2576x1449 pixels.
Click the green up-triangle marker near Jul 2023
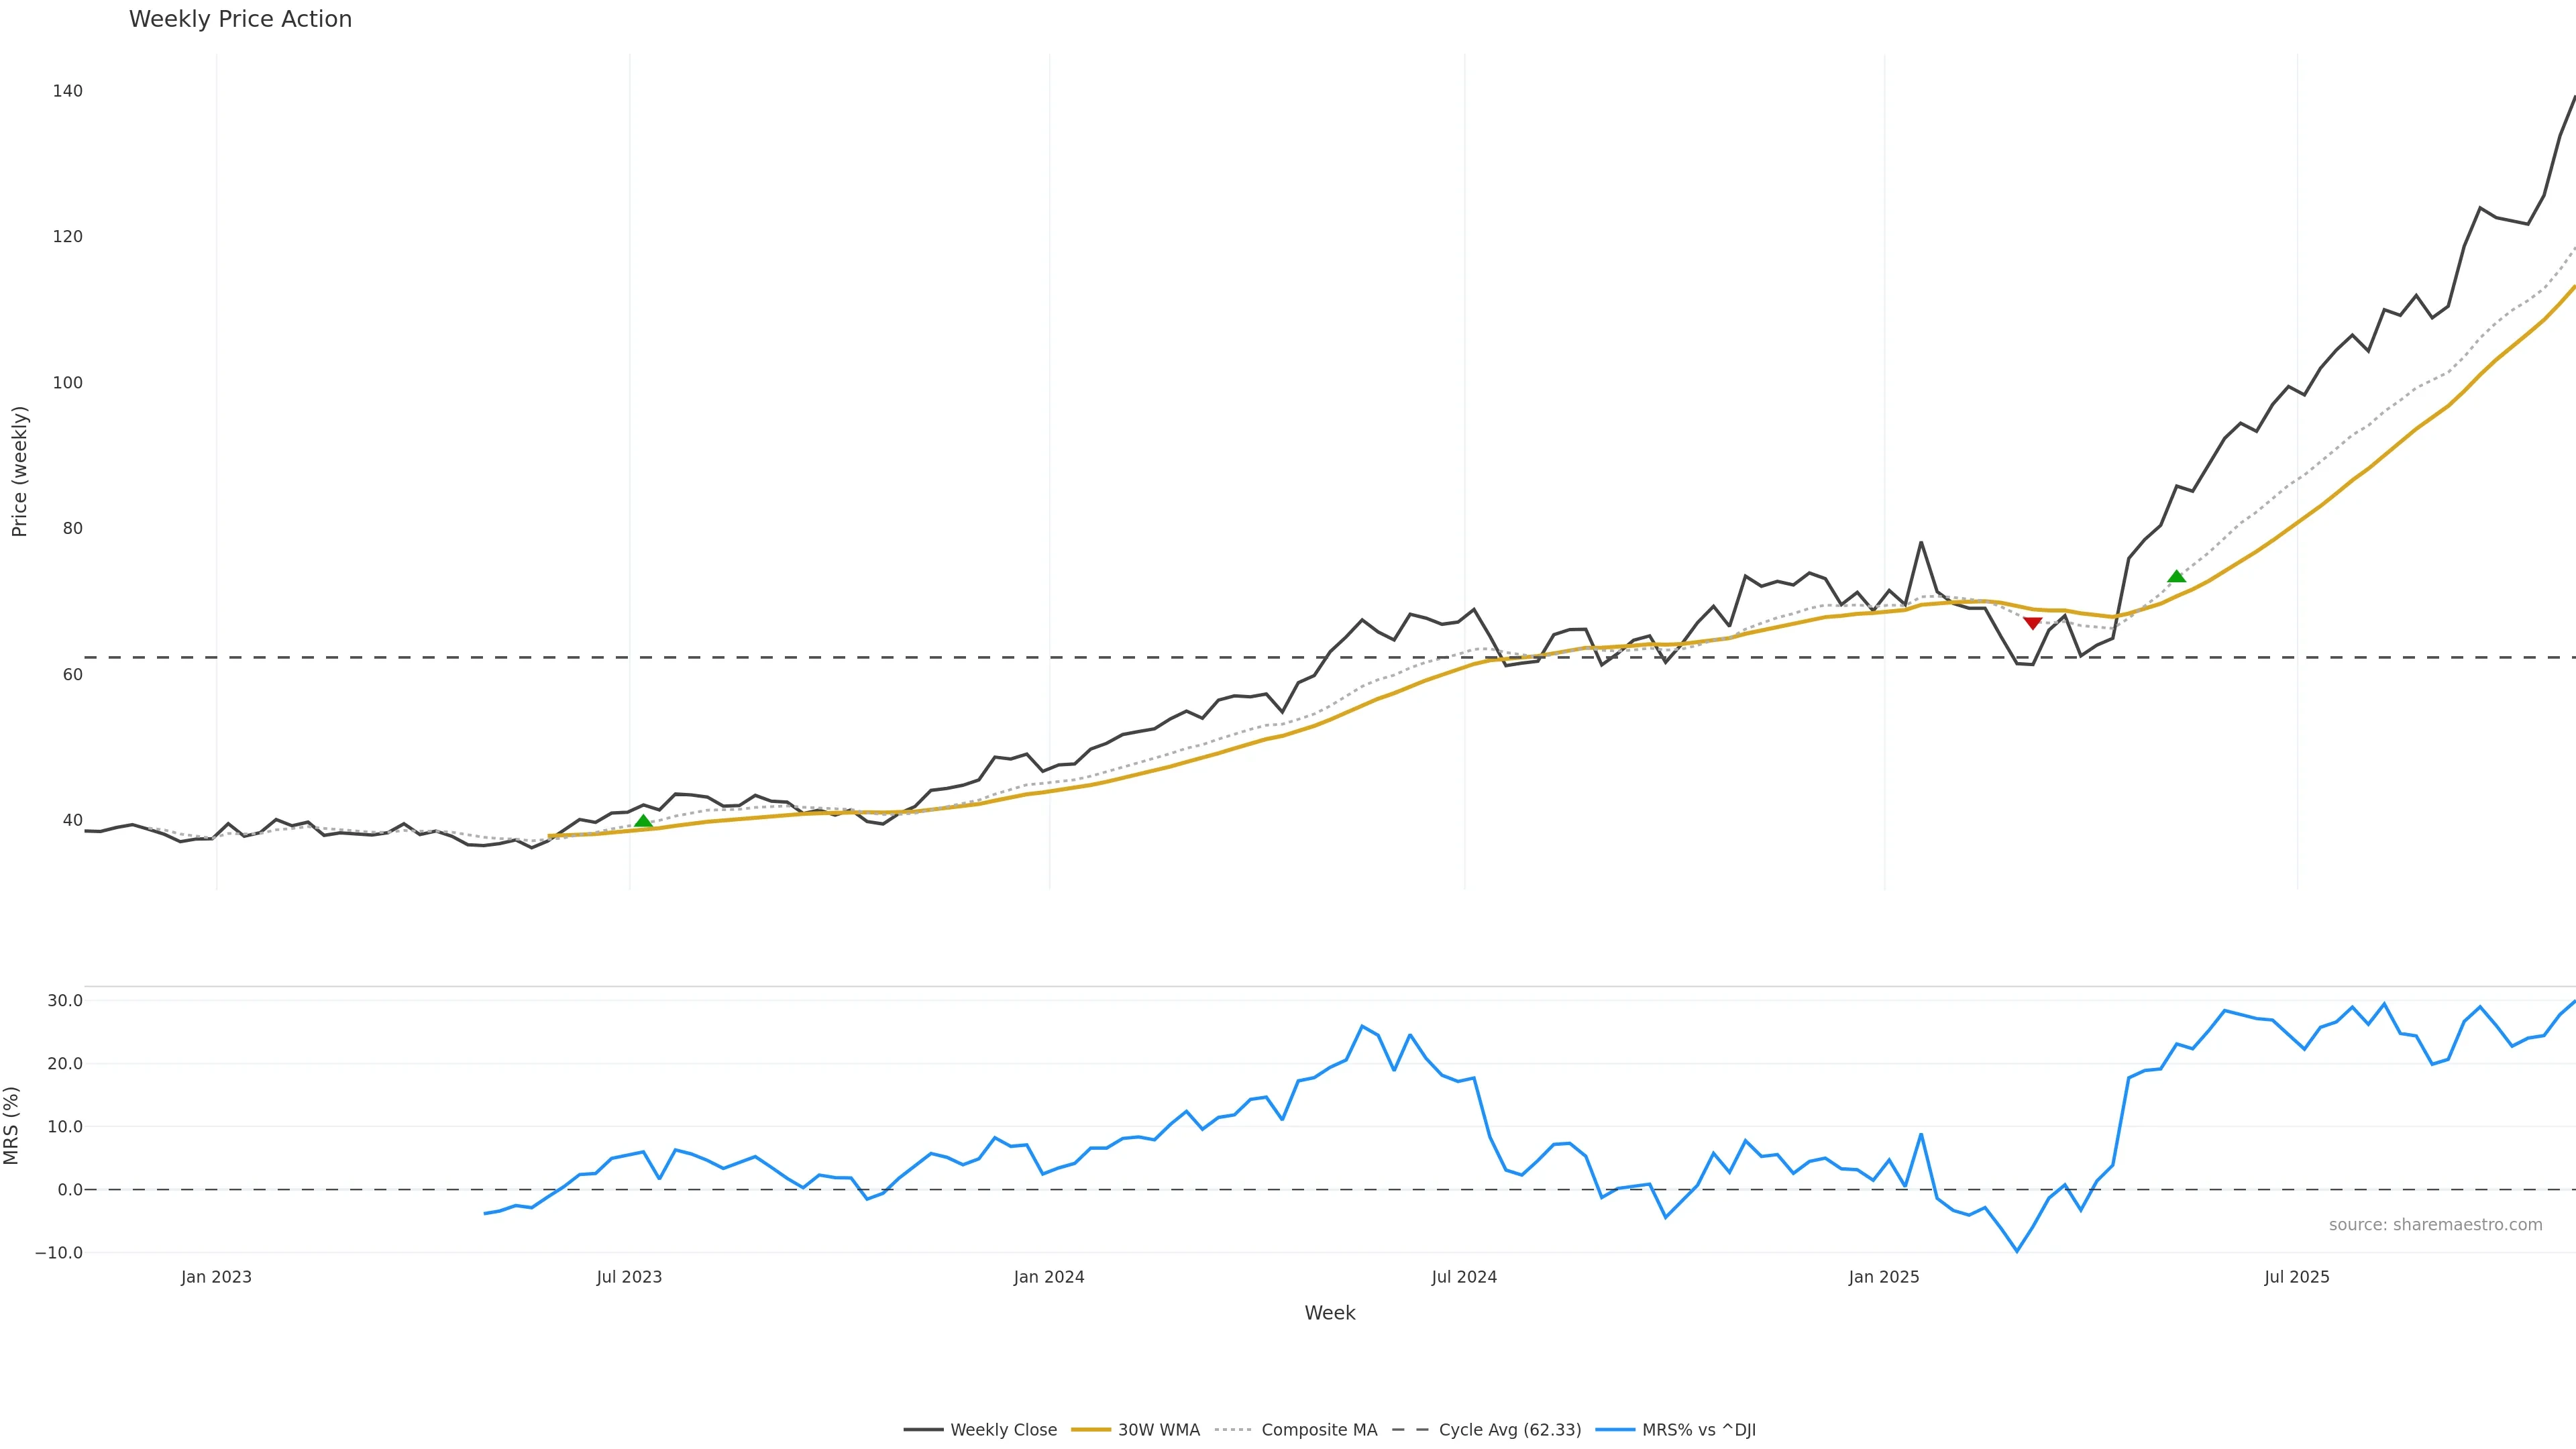tap(643, 821)
